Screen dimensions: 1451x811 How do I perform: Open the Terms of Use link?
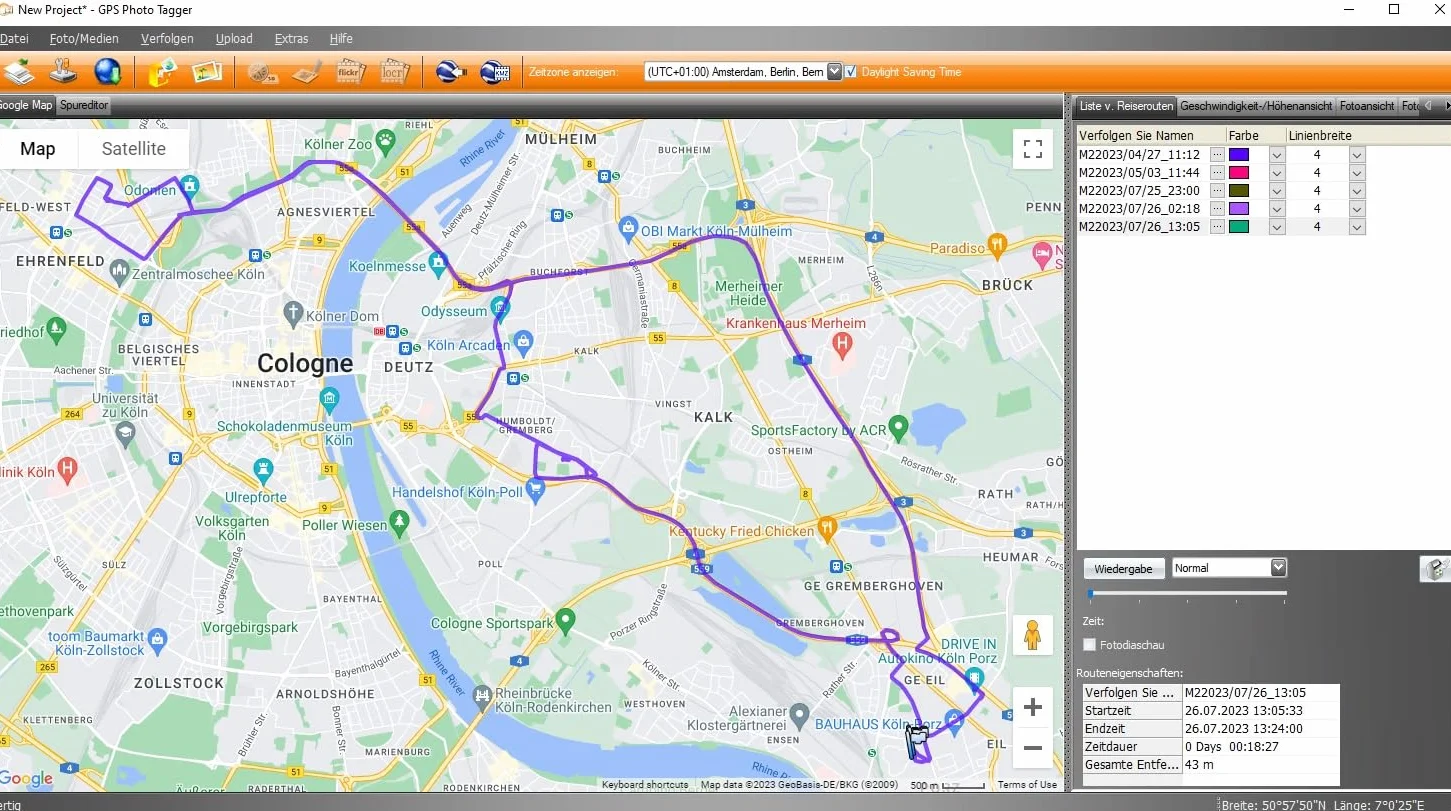click(1027, 785)
